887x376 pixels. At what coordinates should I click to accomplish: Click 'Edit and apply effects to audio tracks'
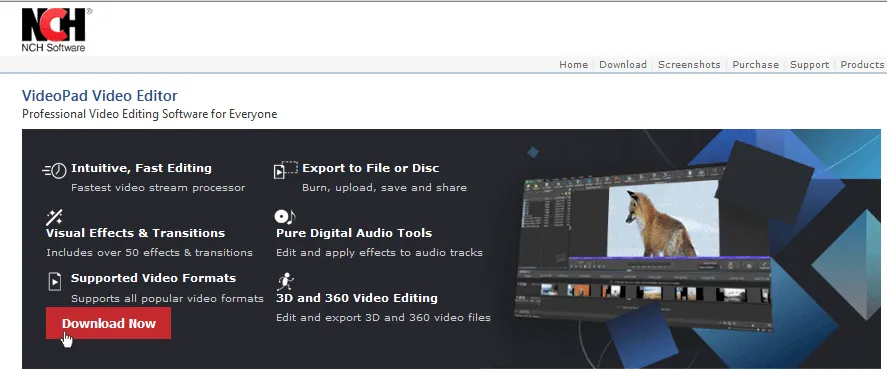(380, 253)
